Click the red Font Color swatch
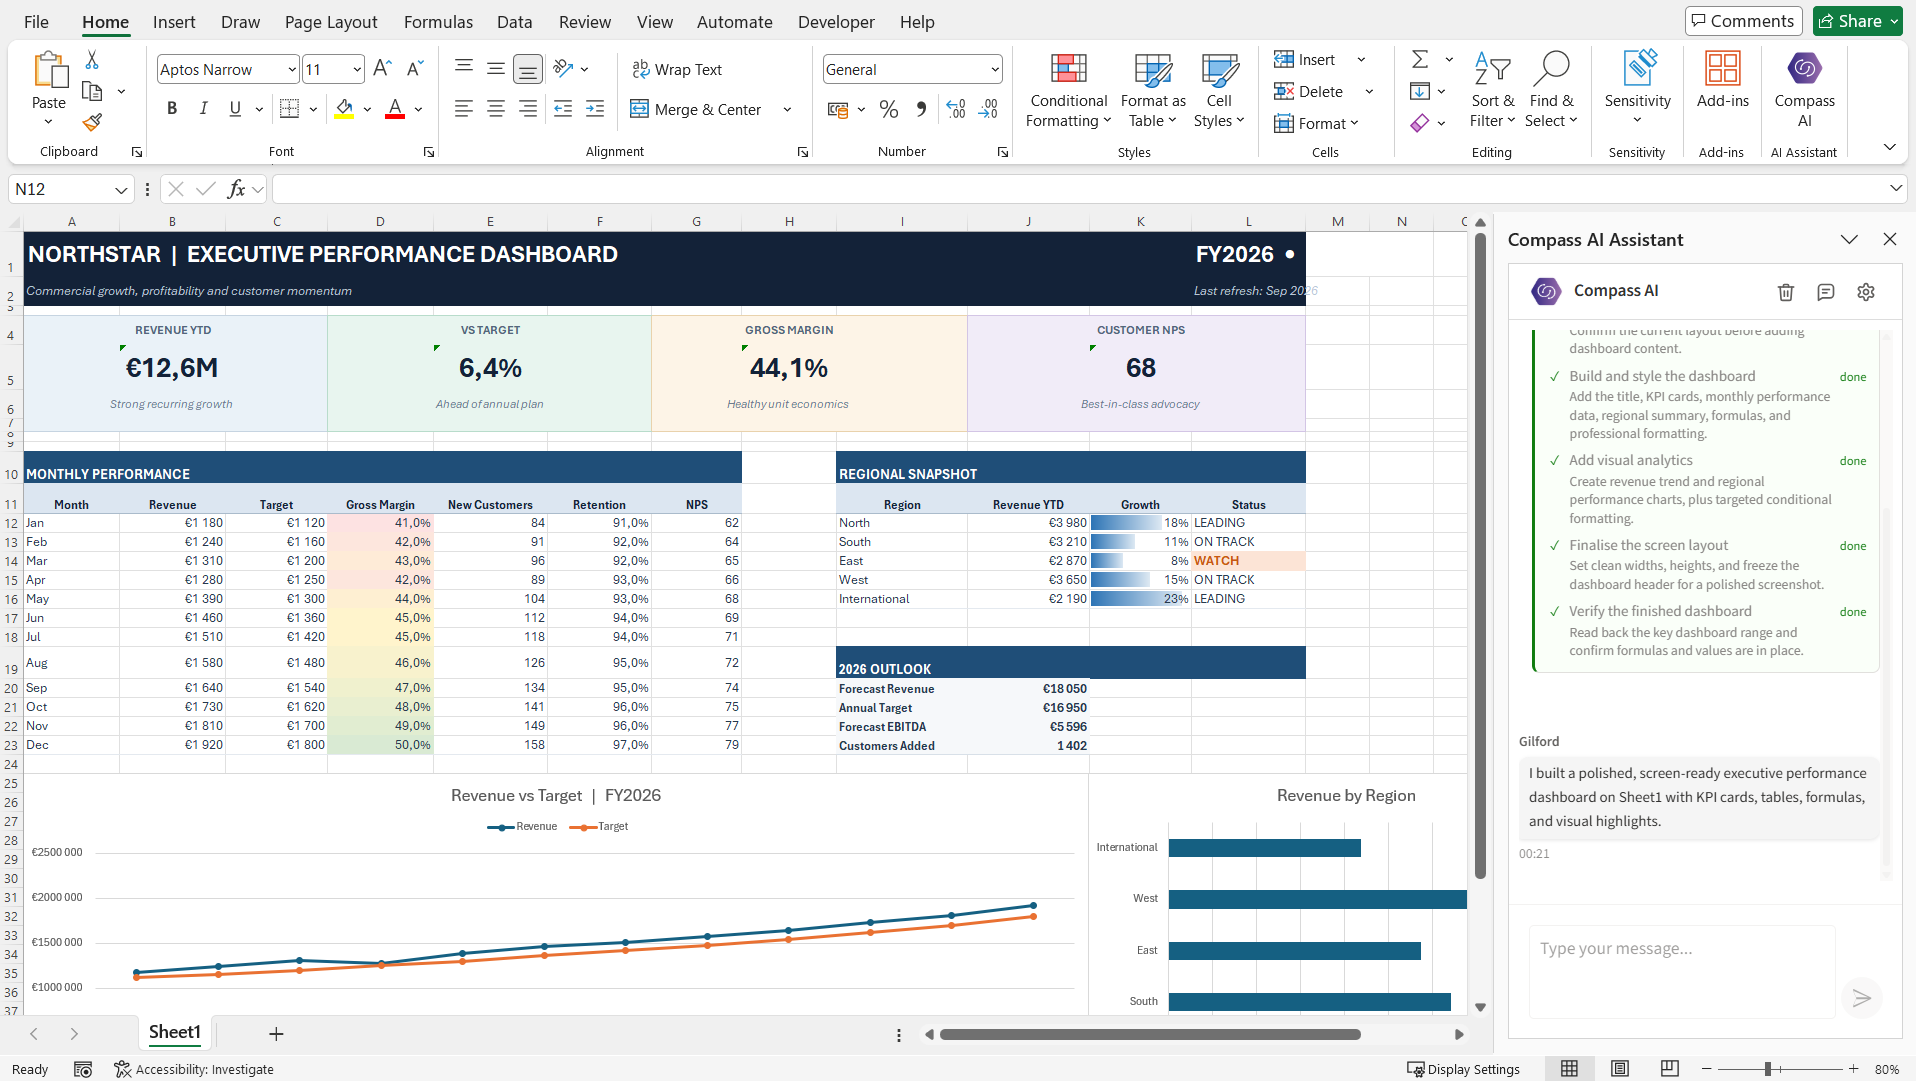Viewport: 1916px width, 1081px height. [395, 109]
